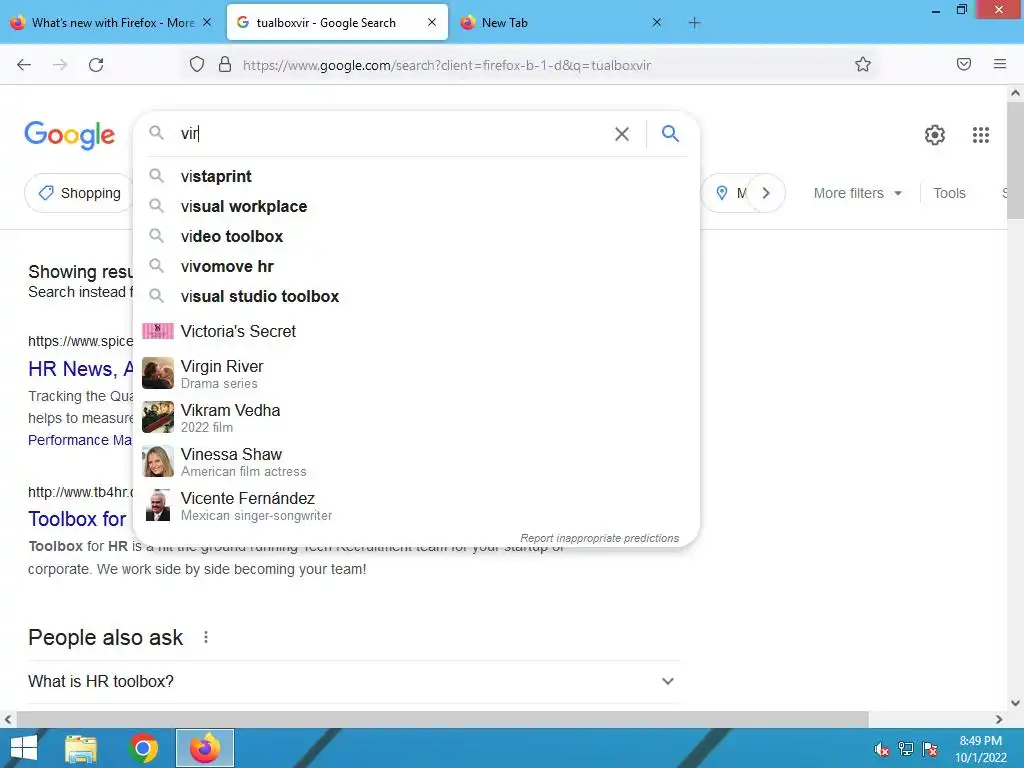The image size is (1024, 768).
Task: Go to the Google logo homepage
Action: coord(69,135)
